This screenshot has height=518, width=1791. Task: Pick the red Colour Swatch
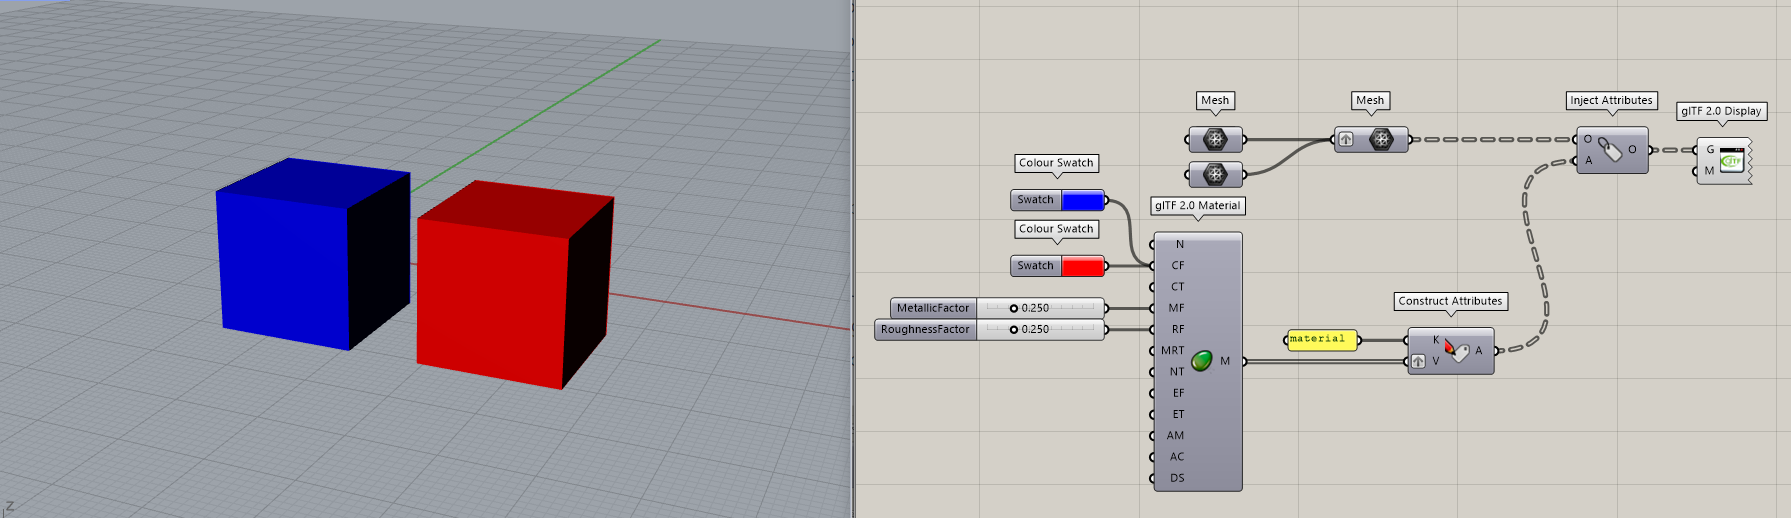[x=1082, y=267]
